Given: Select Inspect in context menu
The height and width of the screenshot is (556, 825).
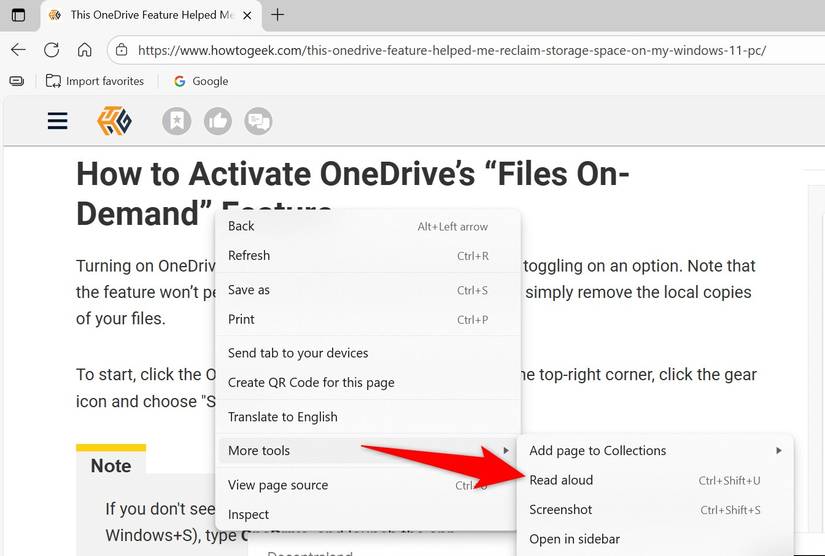Looking at the screenshot, I should pyautogui.click(x=368, y=514).
